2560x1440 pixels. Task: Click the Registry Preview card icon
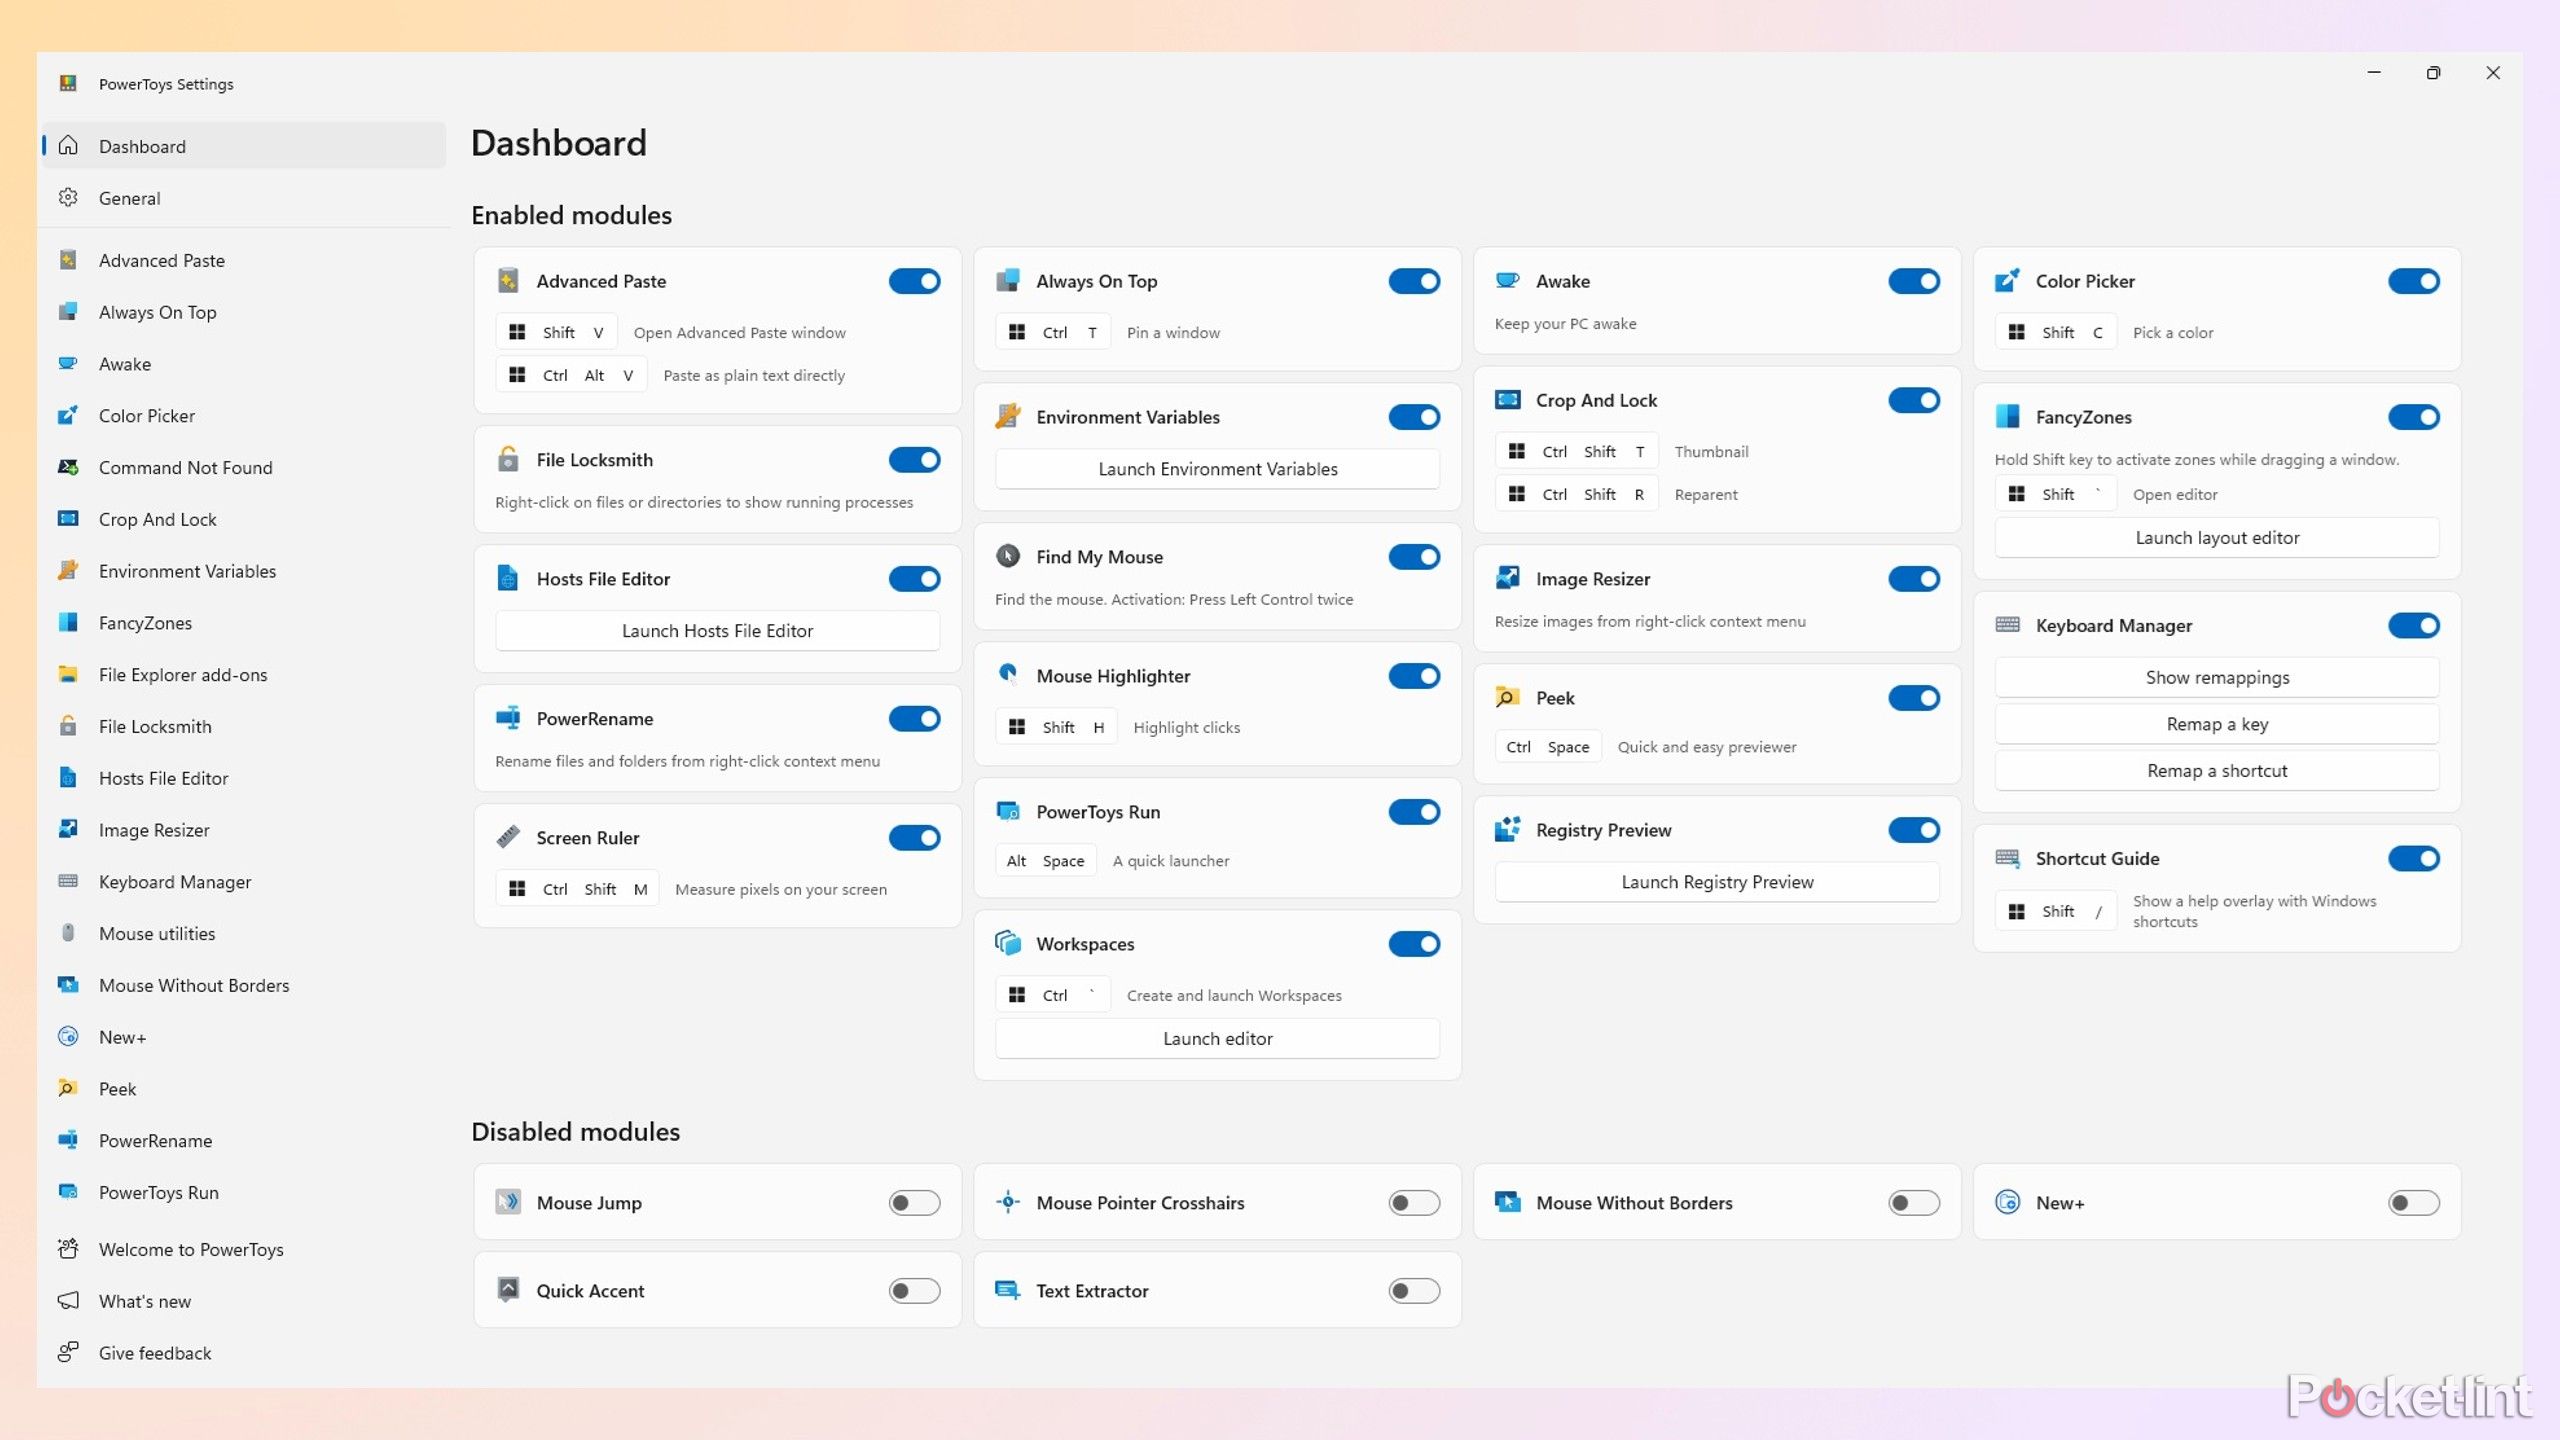coord(1507,830)
